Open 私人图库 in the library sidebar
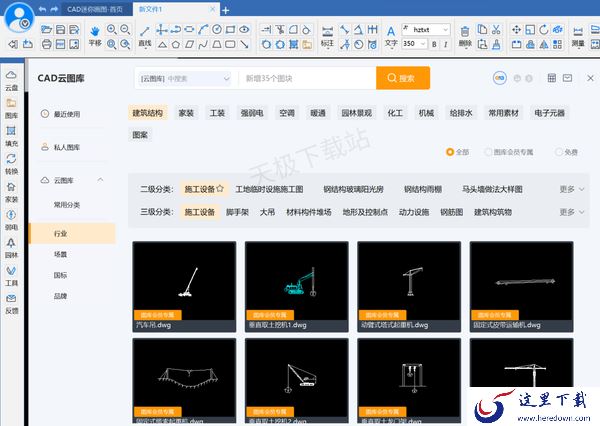600x426 pixels. (x=61, y=147)
